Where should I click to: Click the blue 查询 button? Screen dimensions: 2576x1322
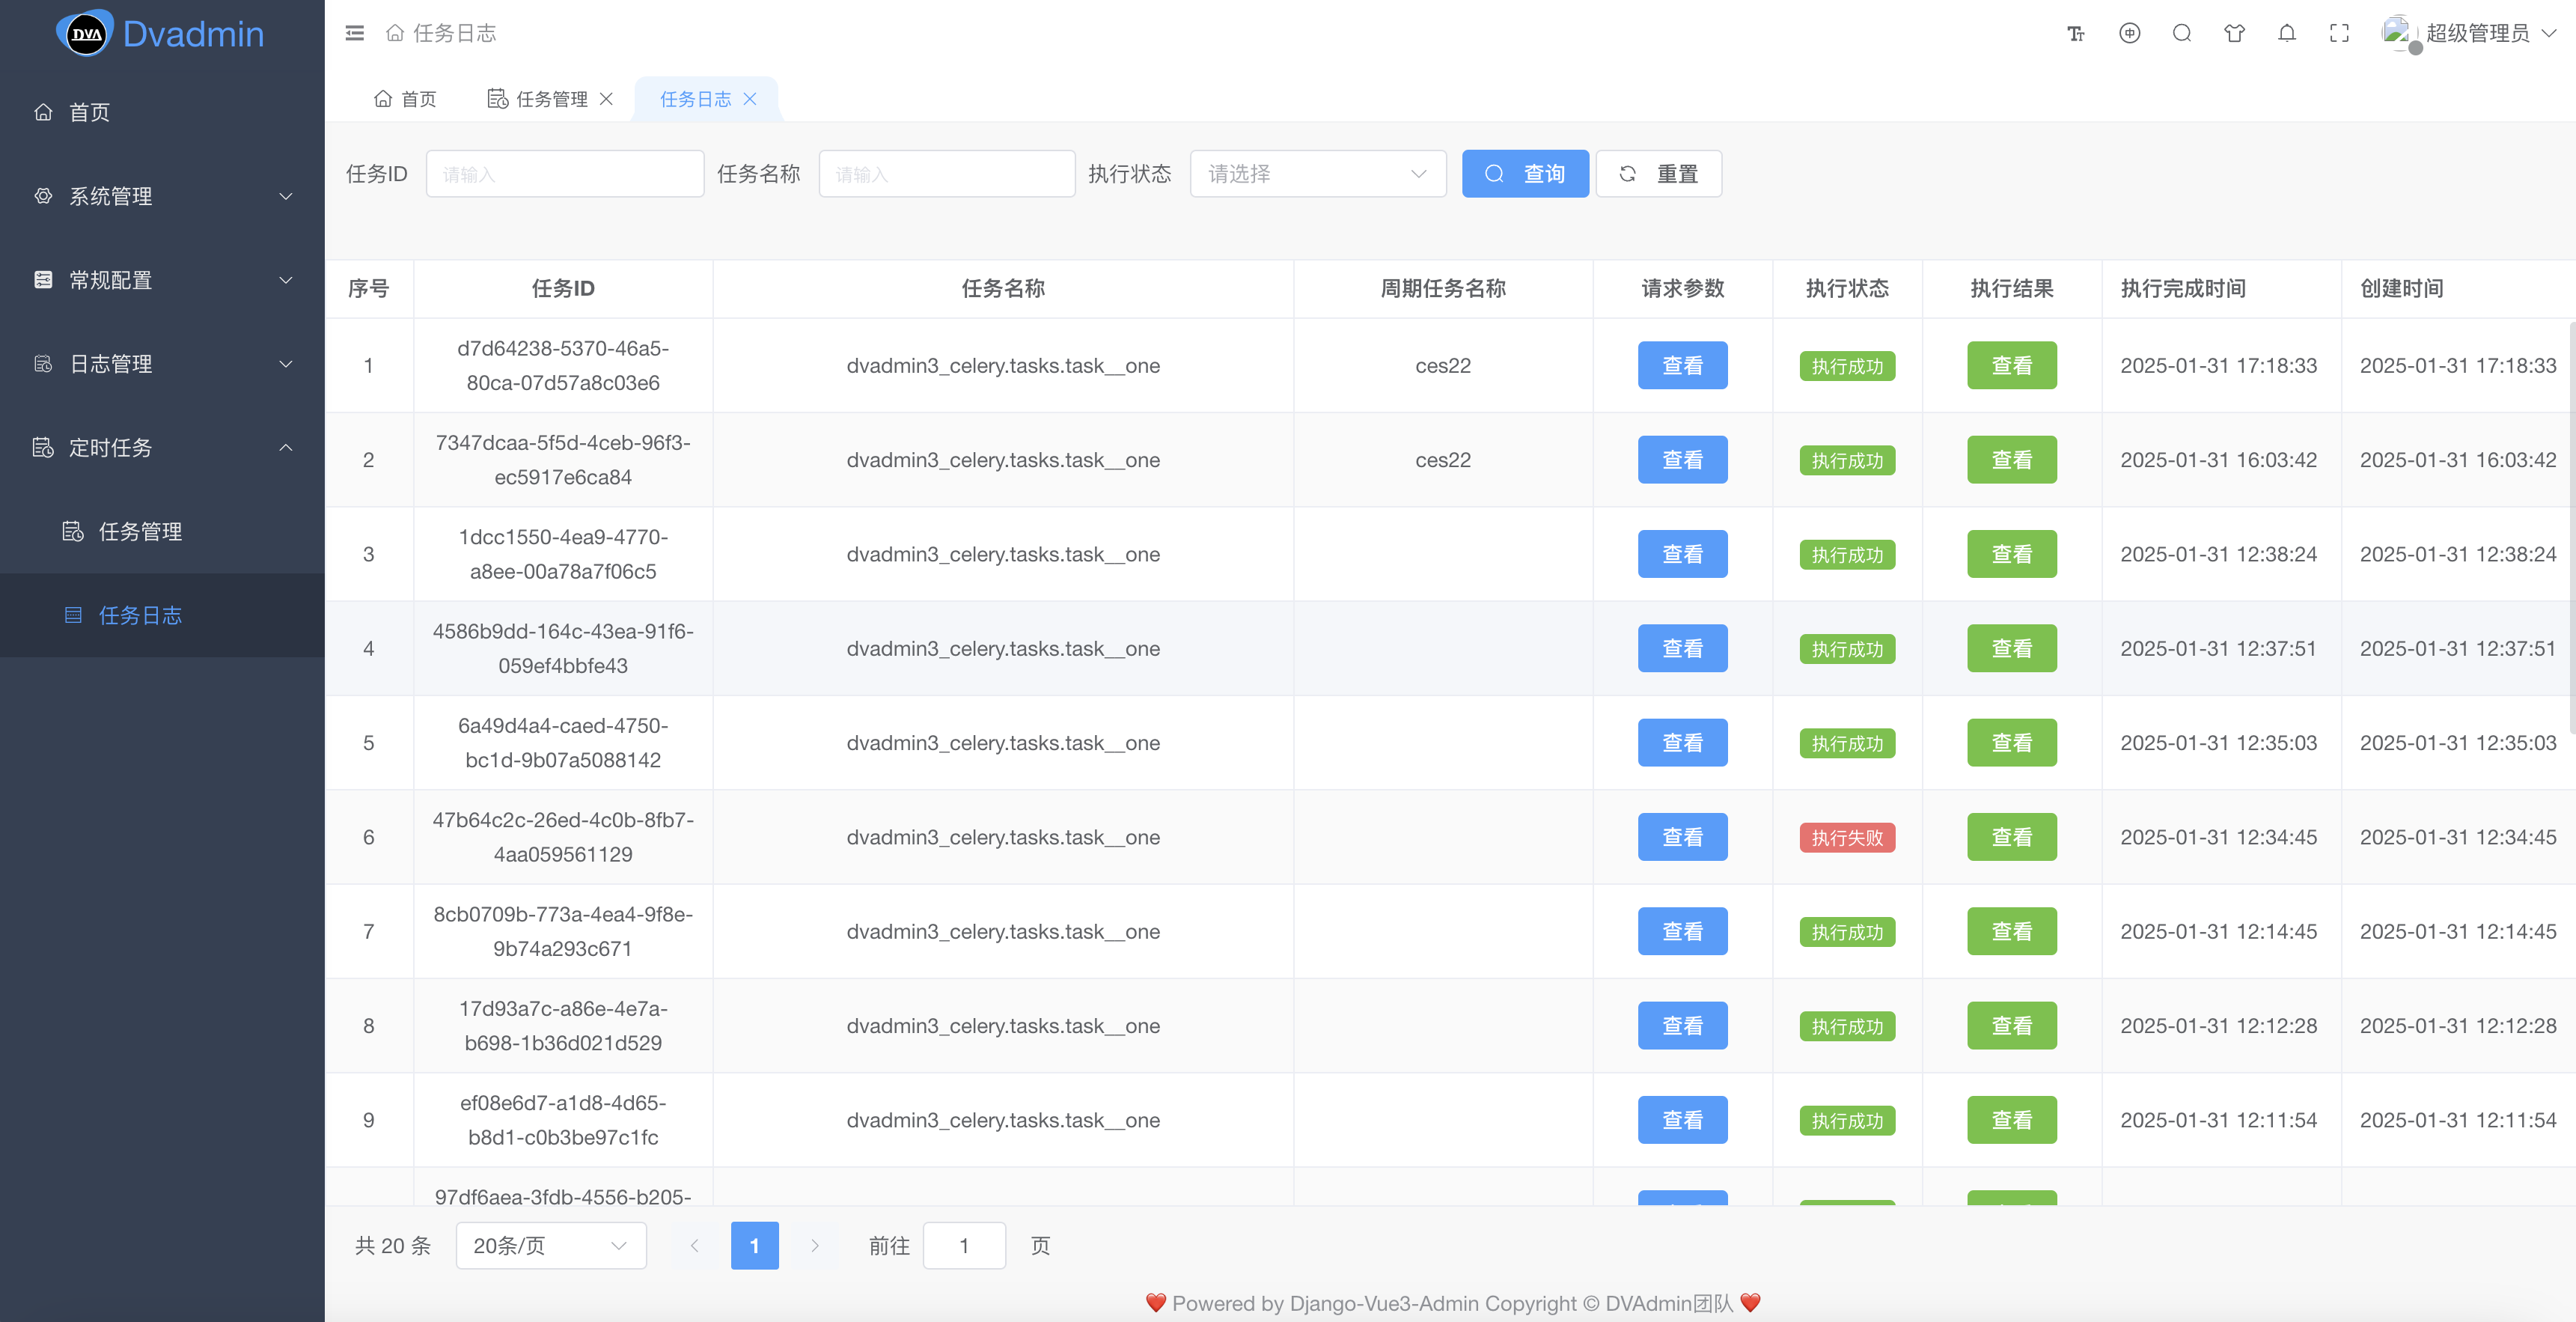click(1524, 174)
